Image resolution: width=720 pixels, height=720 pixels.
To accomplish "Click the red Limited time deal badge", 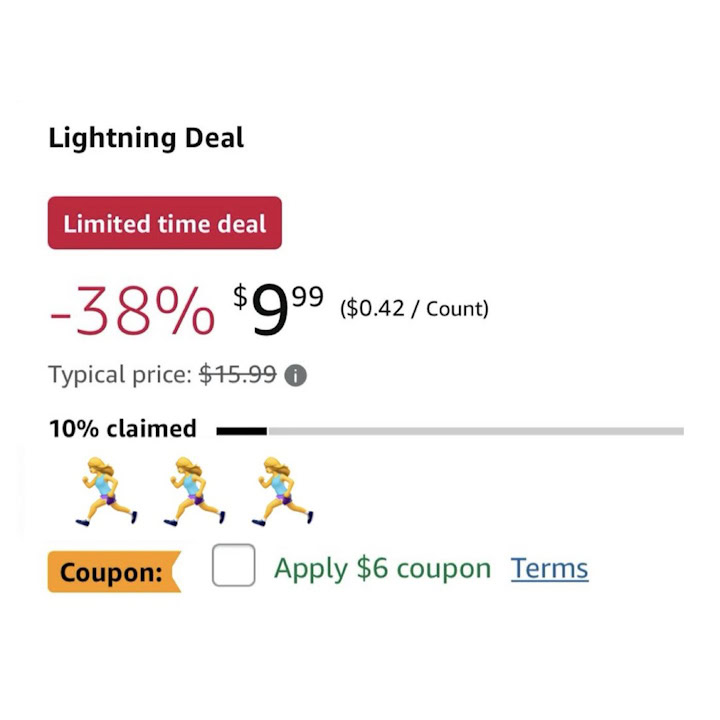I will [165, 223].
